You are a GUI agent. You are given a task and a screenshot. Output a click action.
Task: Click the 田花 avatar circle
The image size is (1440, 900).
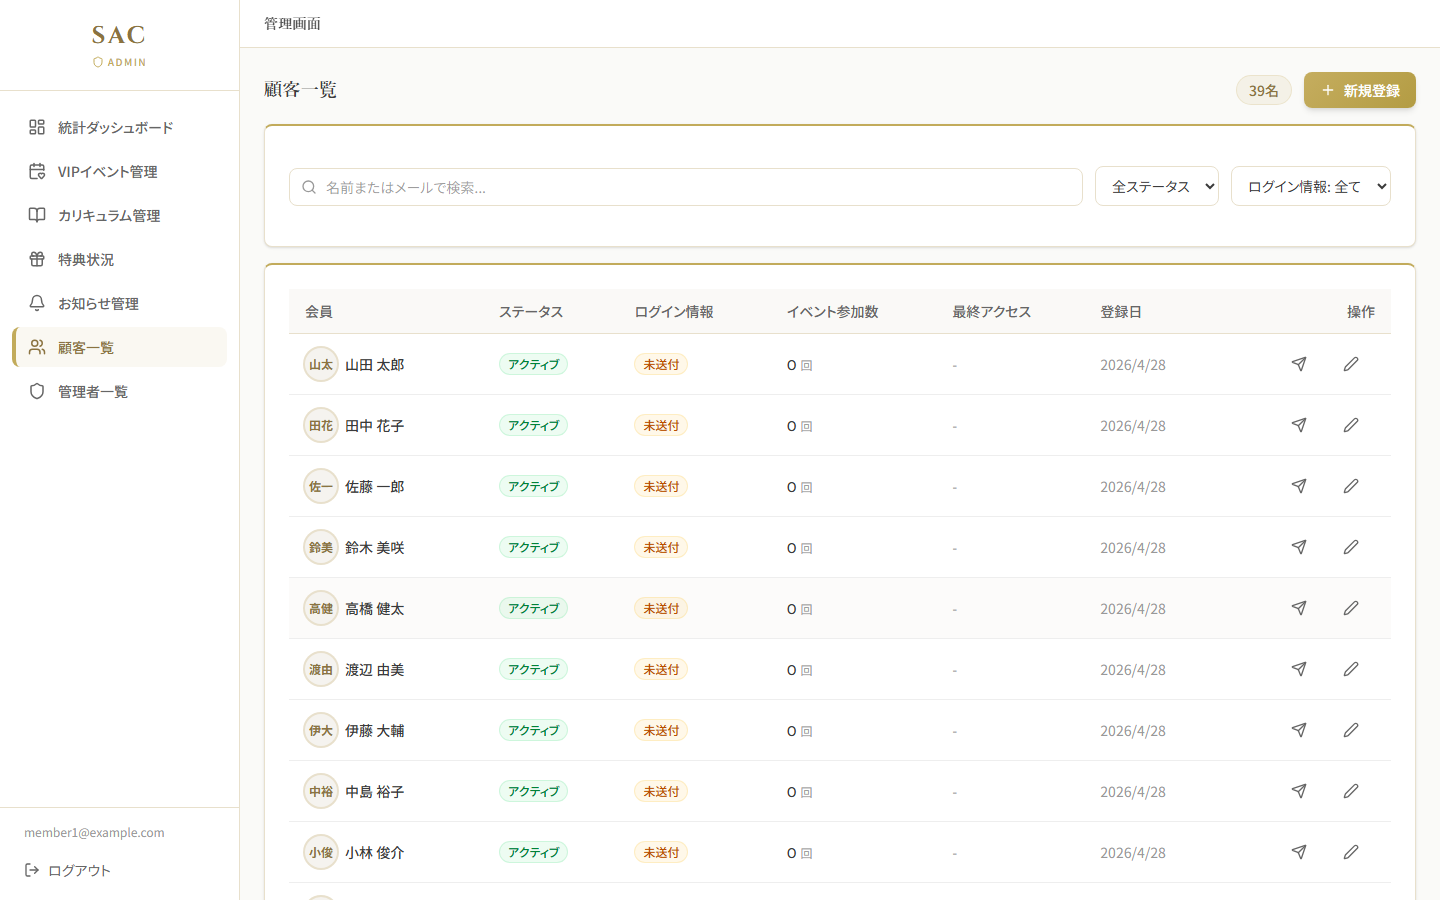321,425
